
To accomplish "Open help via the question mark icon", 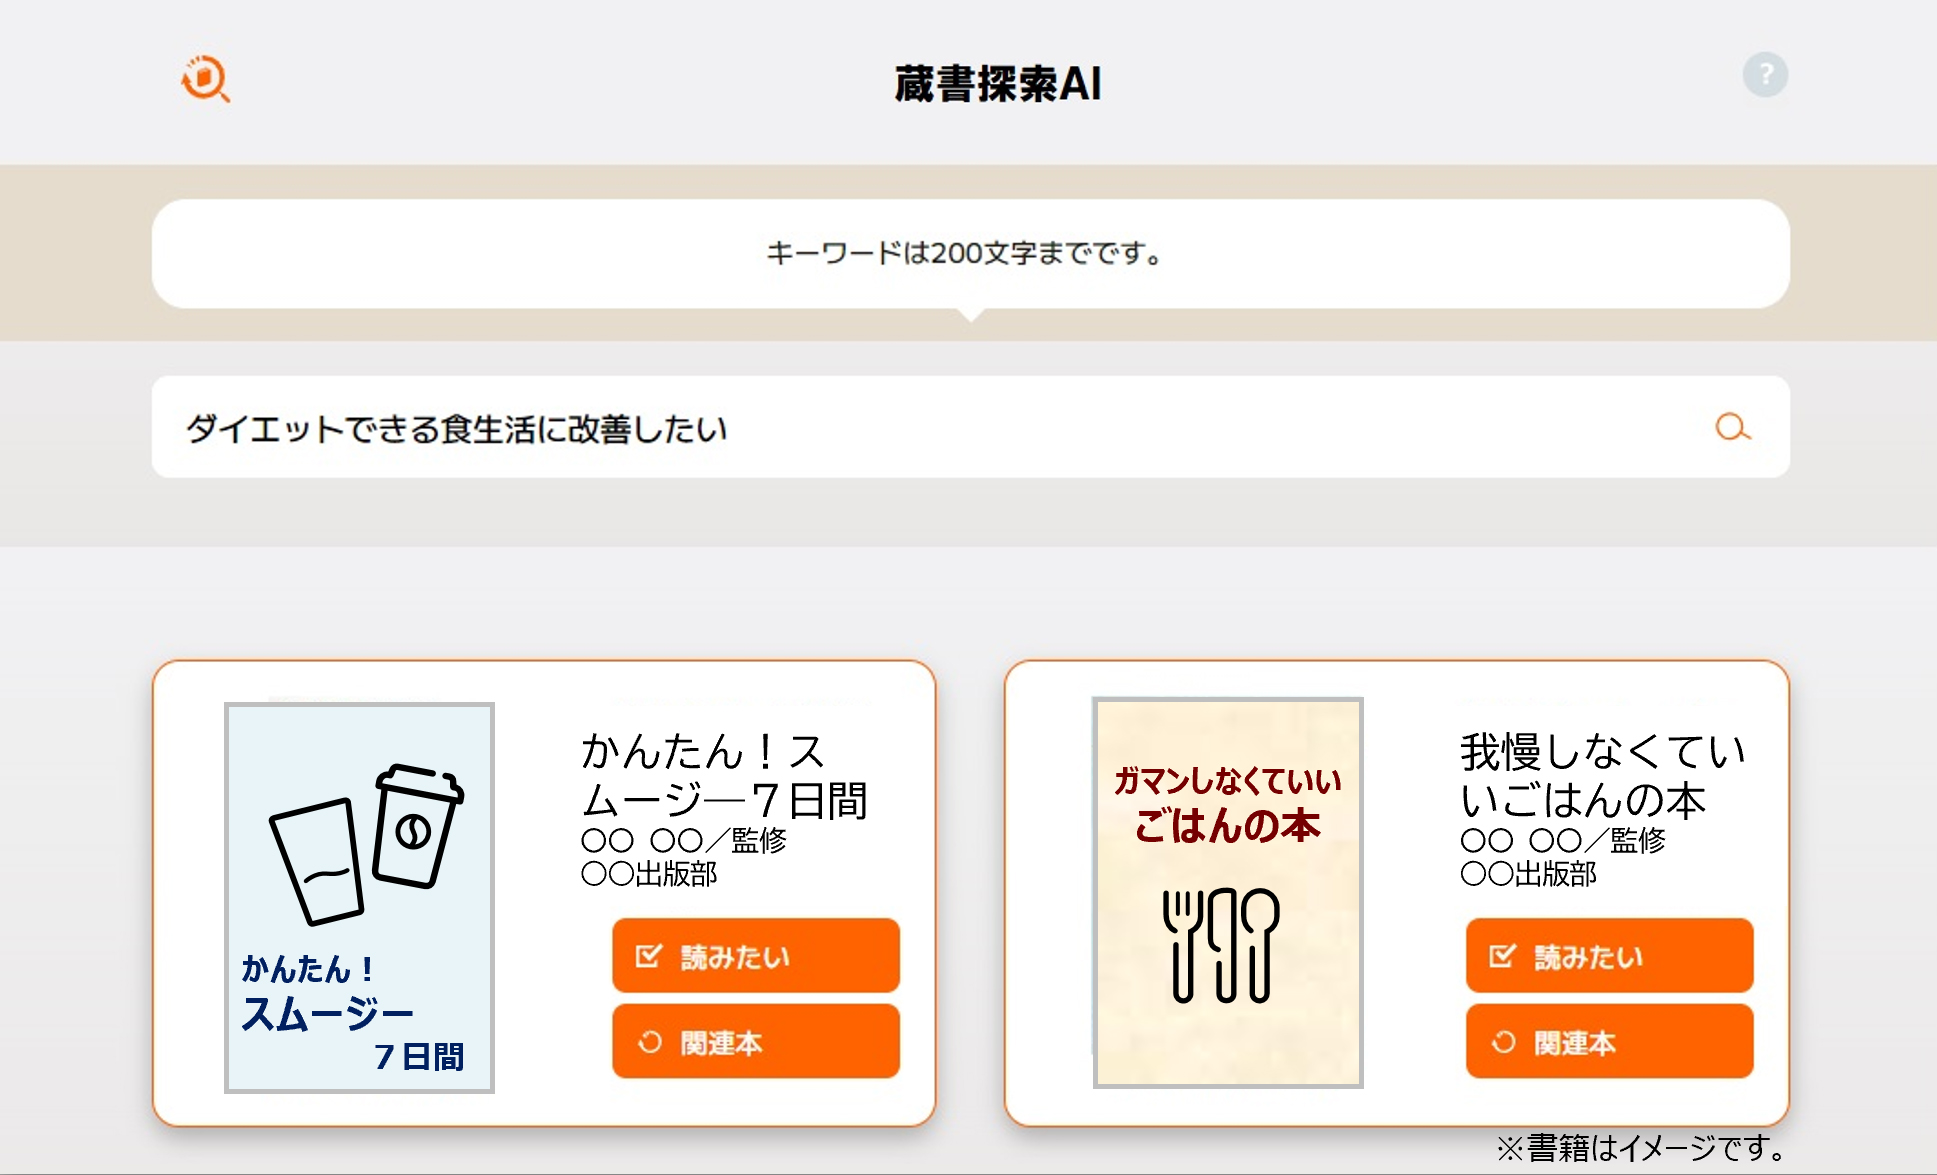I will (x=1765, y=75).
